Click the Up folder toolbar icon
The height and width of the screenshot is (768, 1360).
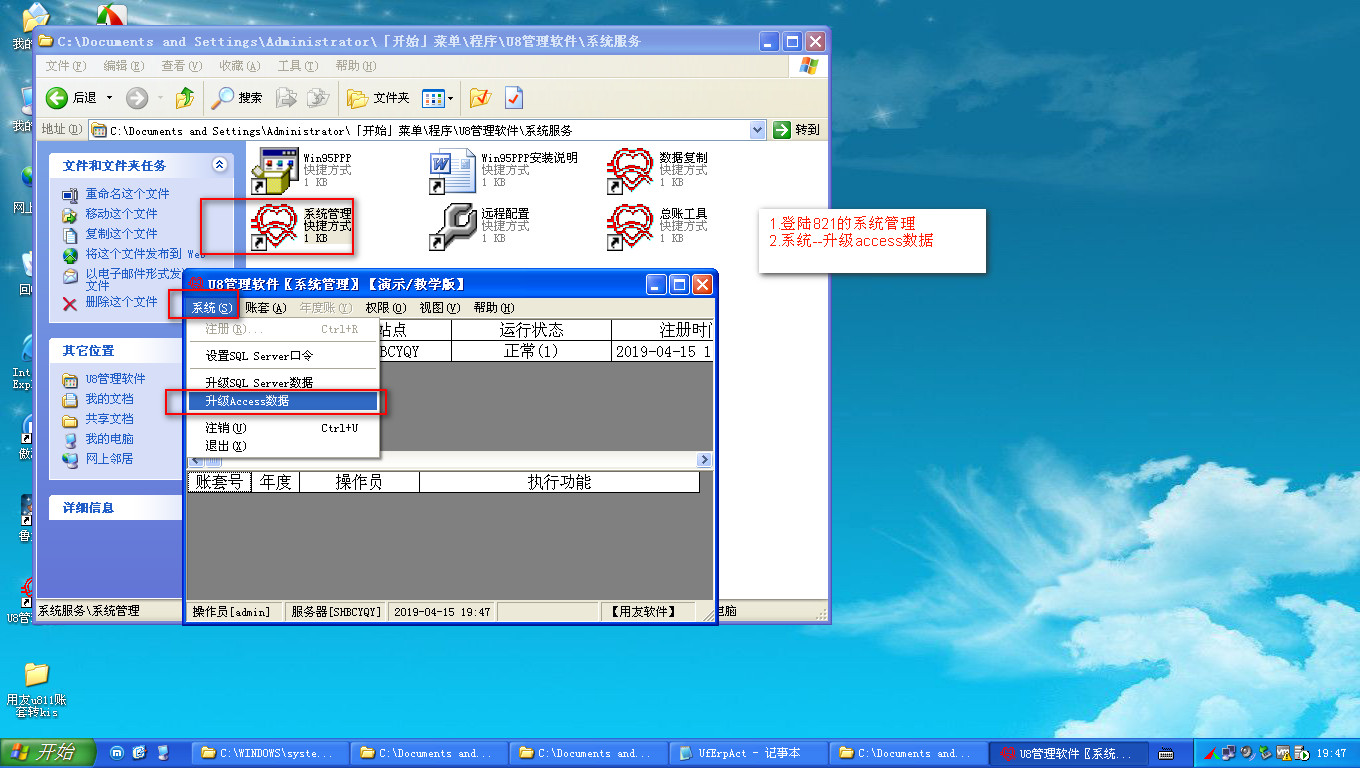point(185,98)
